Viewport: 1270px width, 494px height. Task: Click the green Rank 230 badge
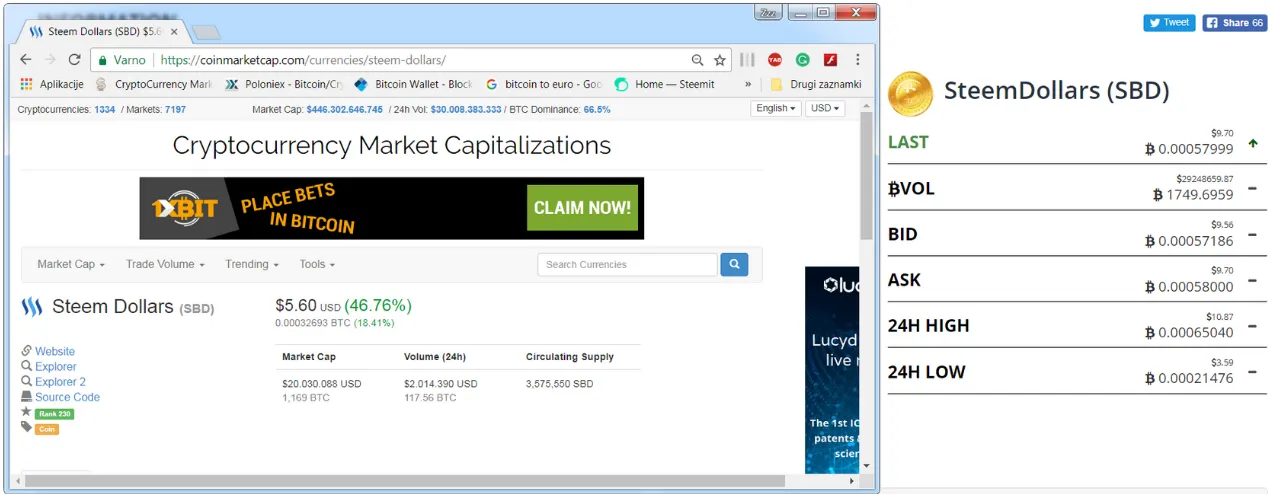[x=54, y=413]
